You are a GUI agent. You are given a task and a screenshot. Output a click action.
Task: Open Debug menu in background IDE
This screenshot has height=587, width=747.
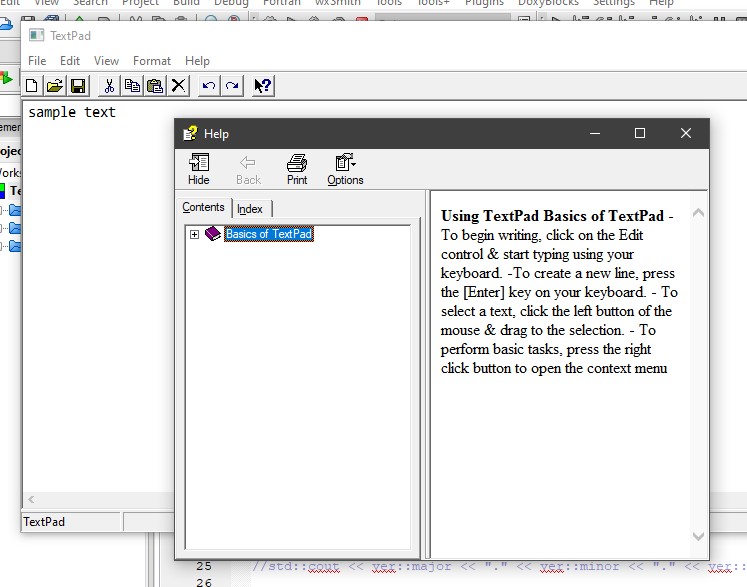click(x=231, y=3)
